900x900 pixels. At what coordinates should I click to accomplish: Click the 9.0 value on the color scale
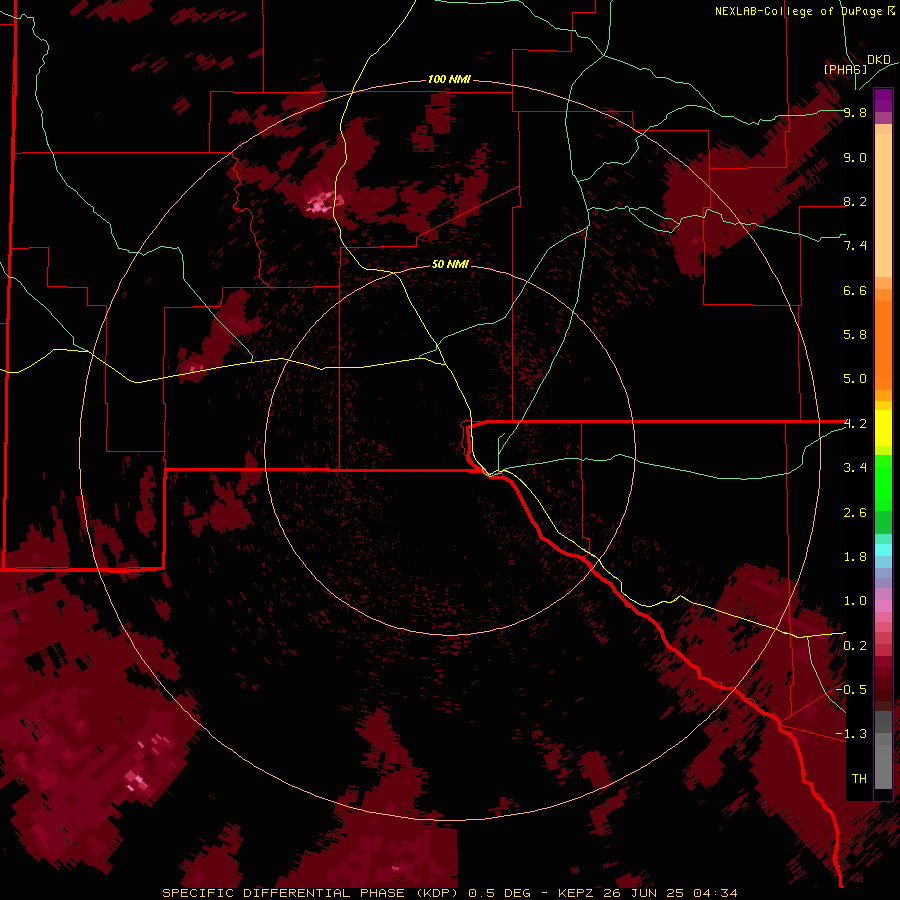(x=855, y=158)
